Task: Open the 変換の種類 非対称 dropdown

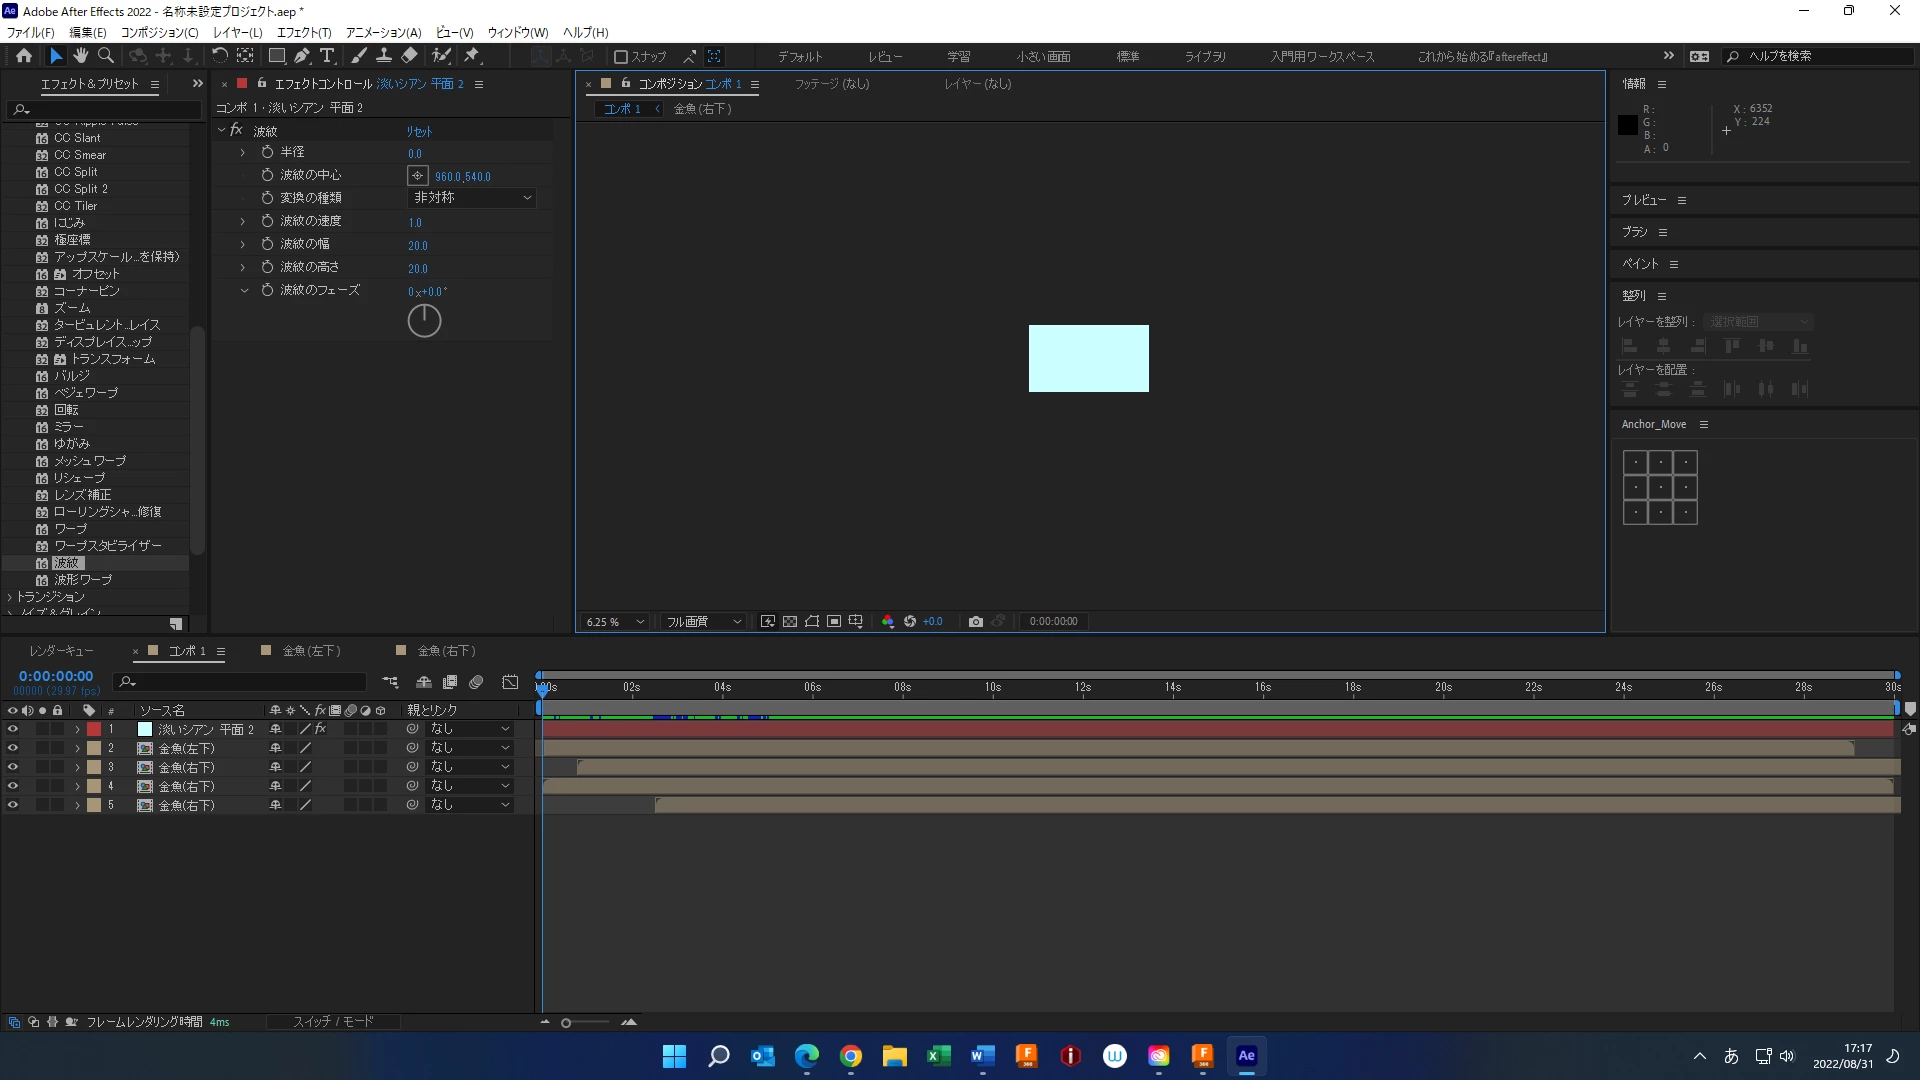Action: click(472, 198)
